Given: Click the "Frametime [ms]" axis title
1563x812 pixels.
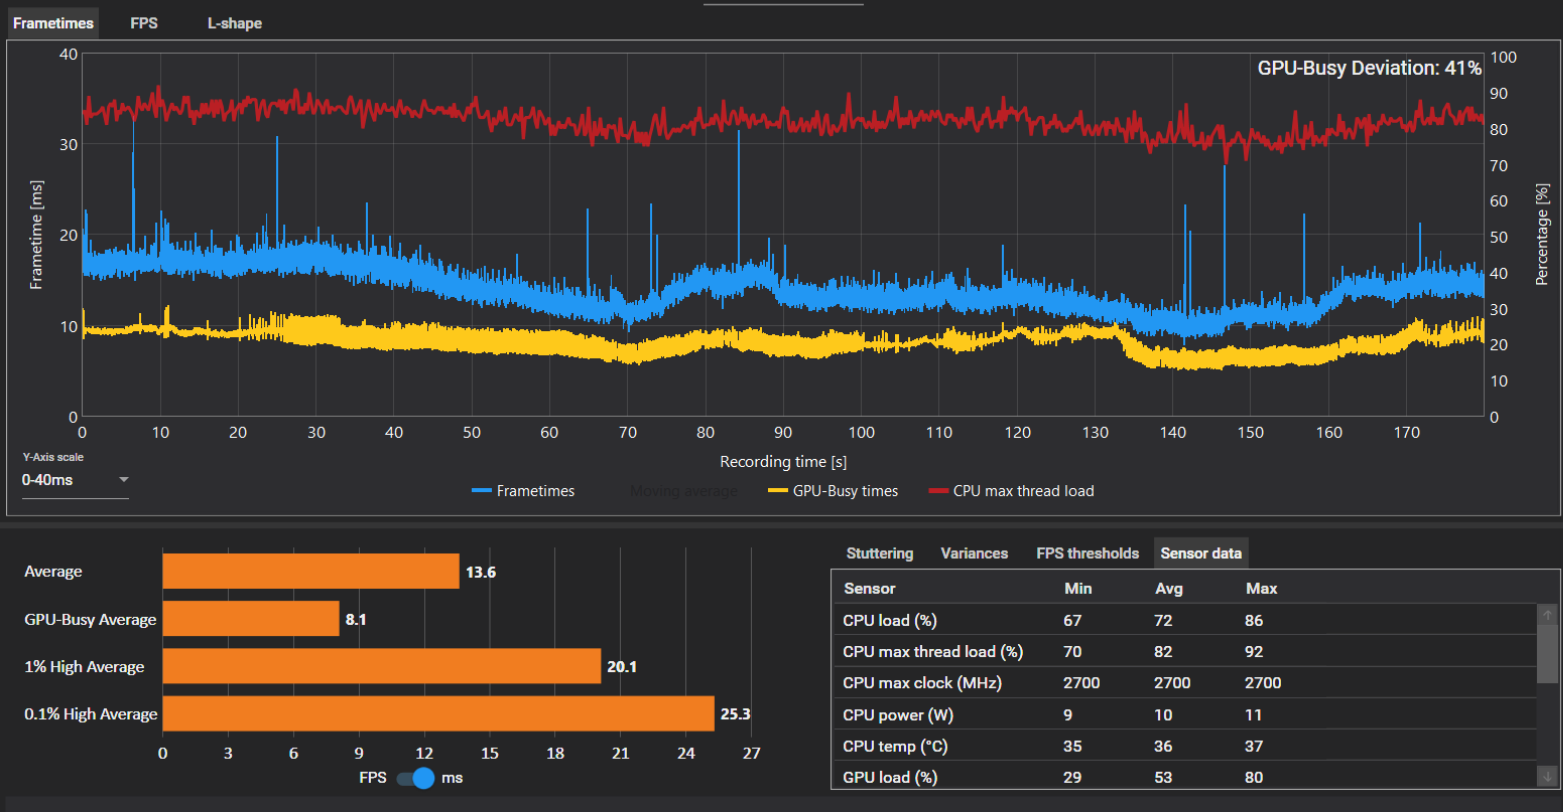Looking at the screenshot, I should coord(36,235).
